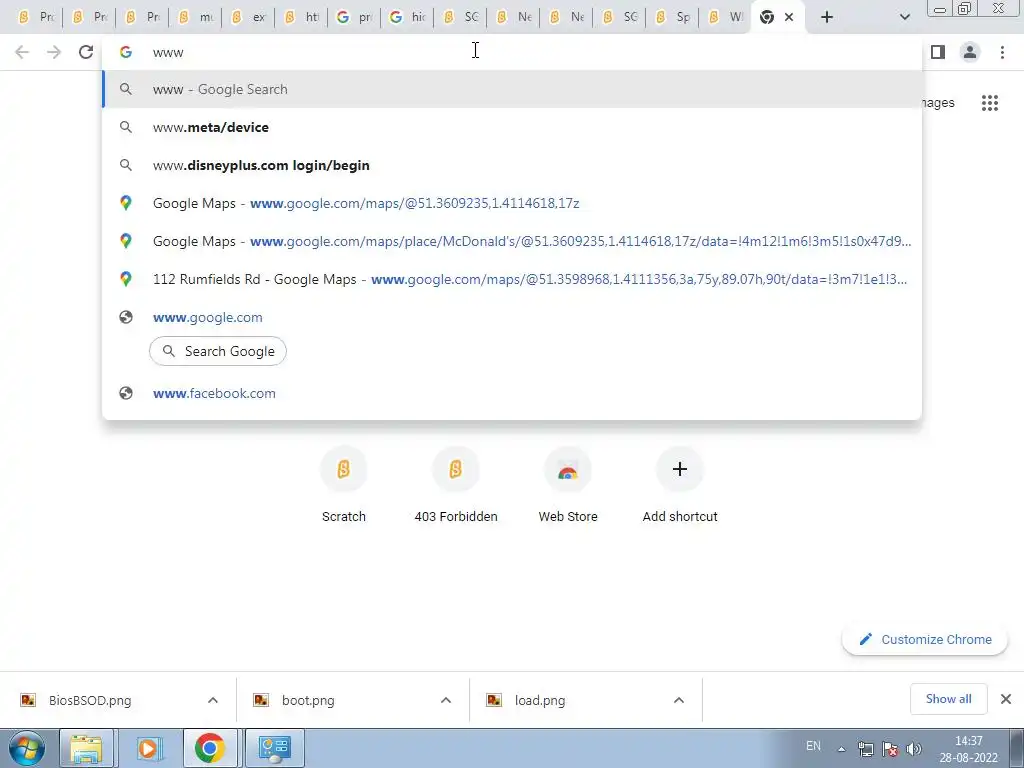The image size is (1024, 768).
Task: Choose the www.meta/device suggestion
Action: pyautogui.click(x=512, y=127)
